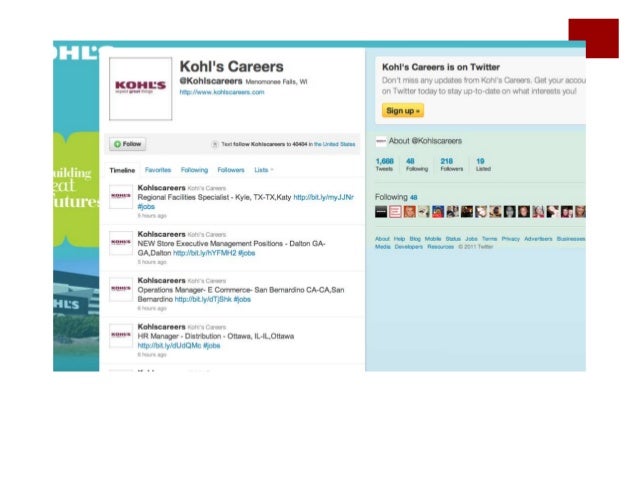638x479 pixels.
Task: Click the 'Kohl's Careers' profile heading
Action: [x=232, y=67]
